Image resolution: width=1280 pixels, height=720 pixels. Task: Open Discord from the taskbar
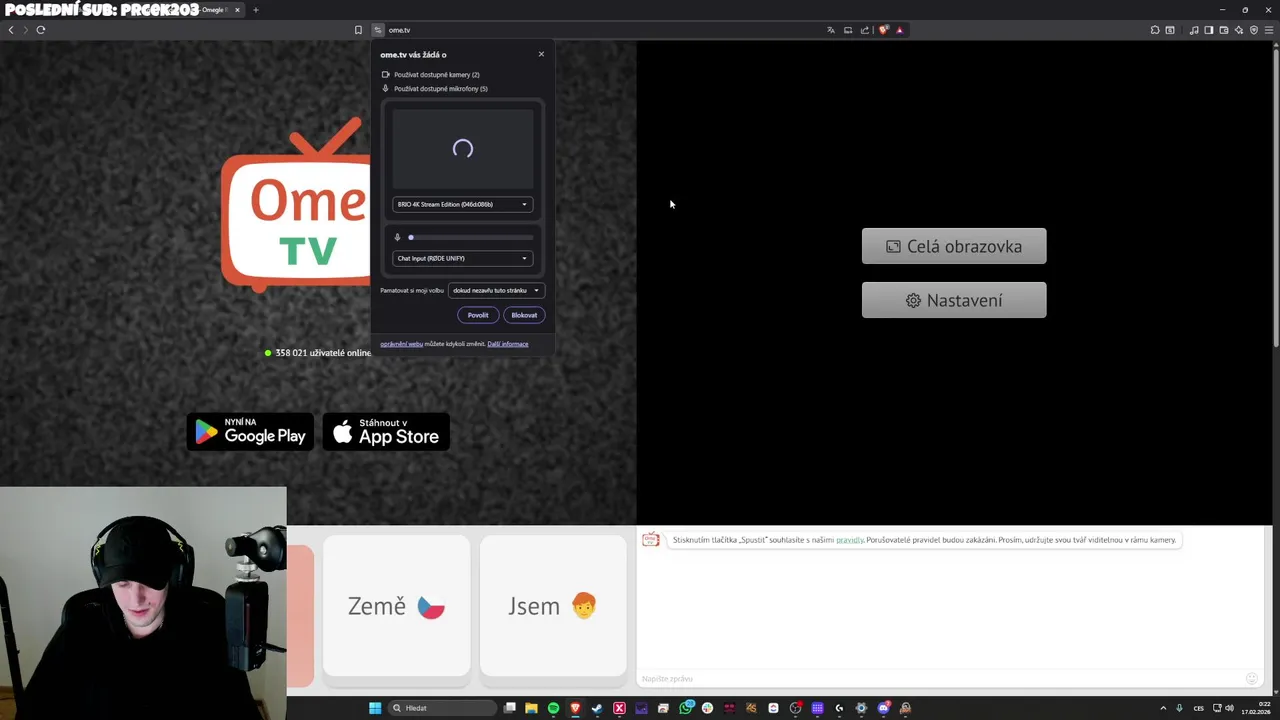tap(883, 708)
